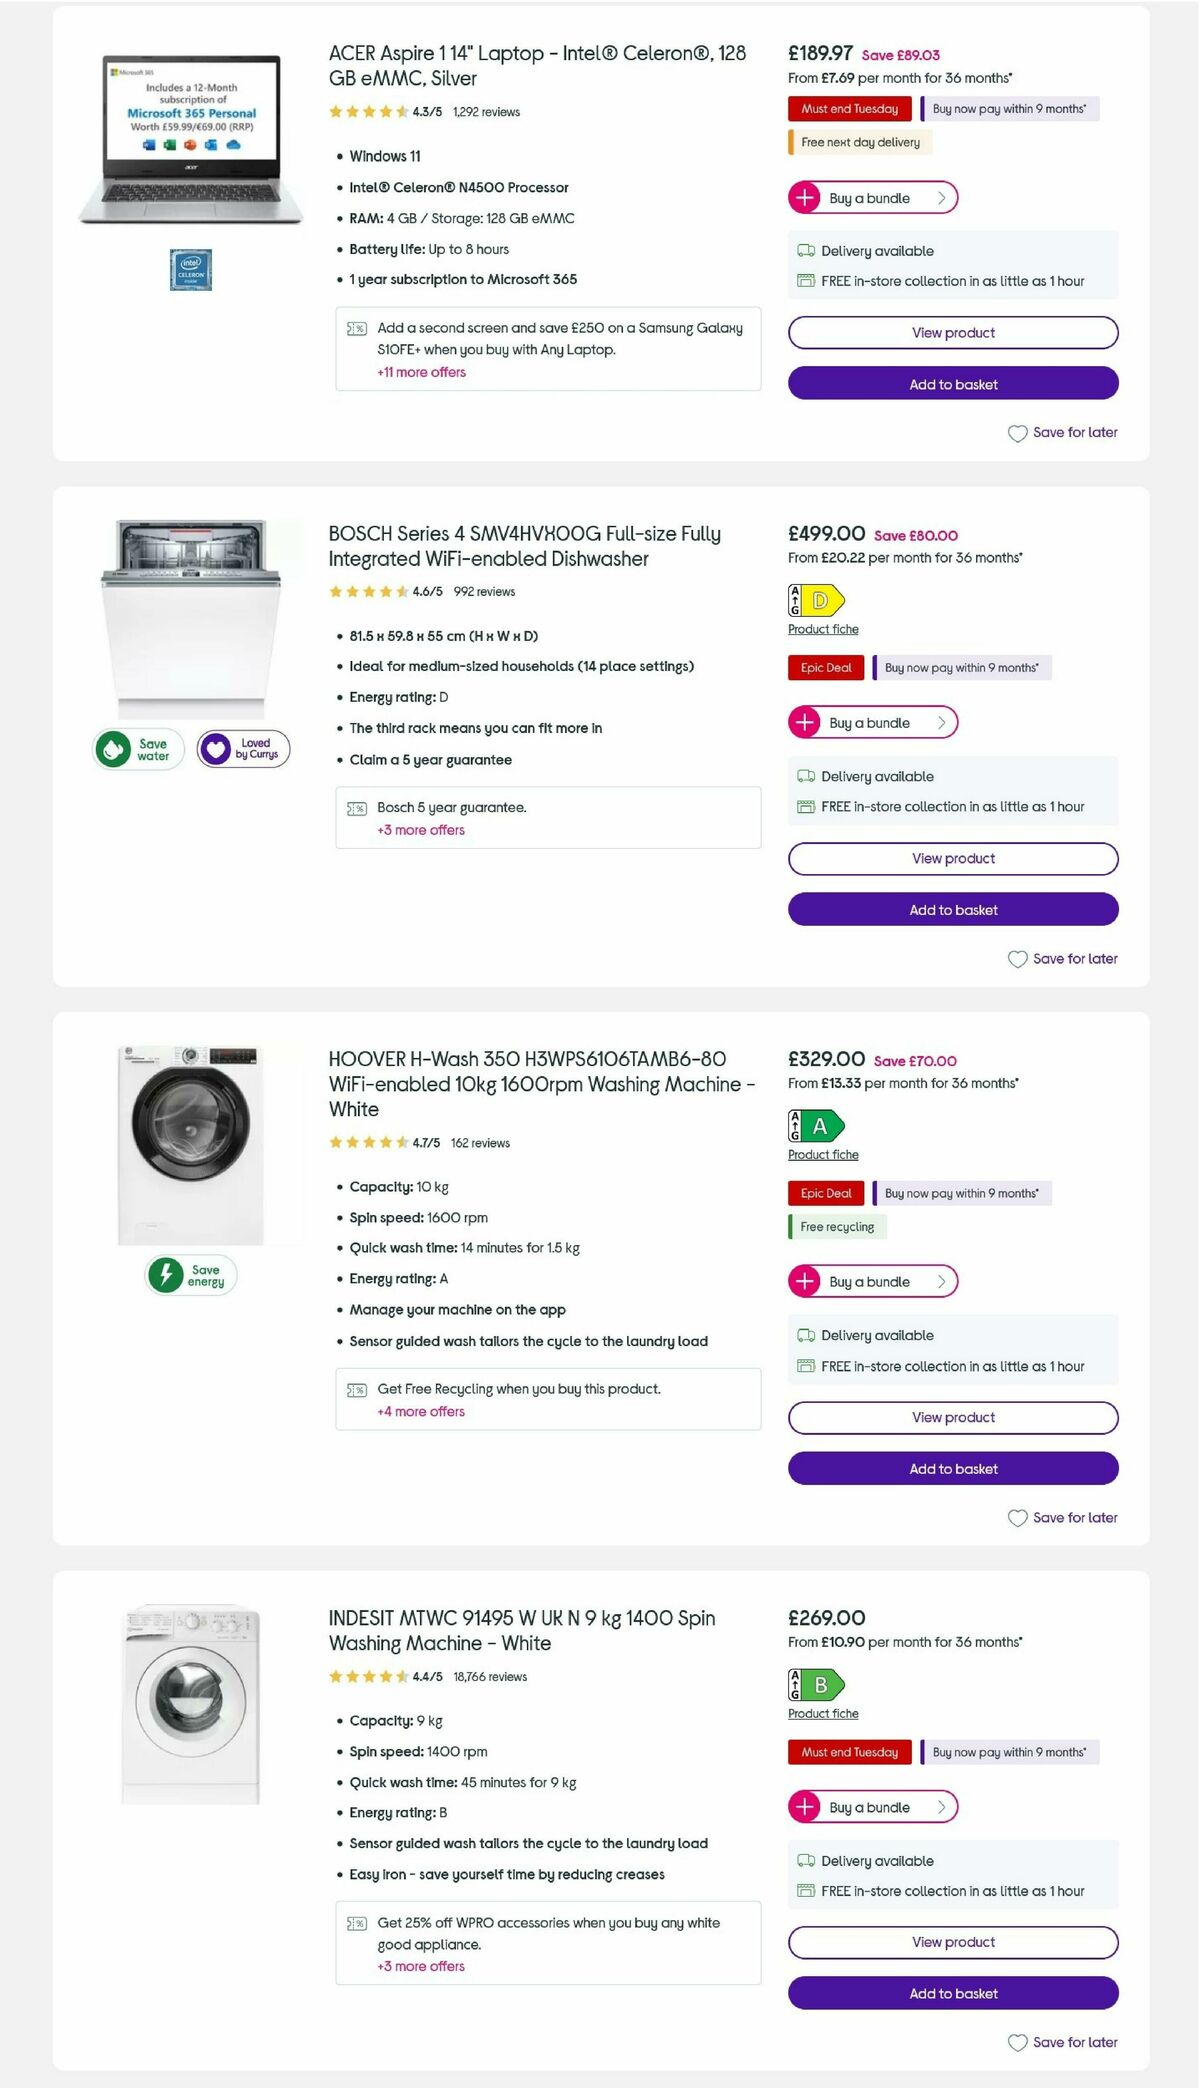Image resolution: width=1200 pixels, height=2088 pixels.
Task: Open Buy a bundle for the Bosch dishwasher
Action: (x=872, y=722)
